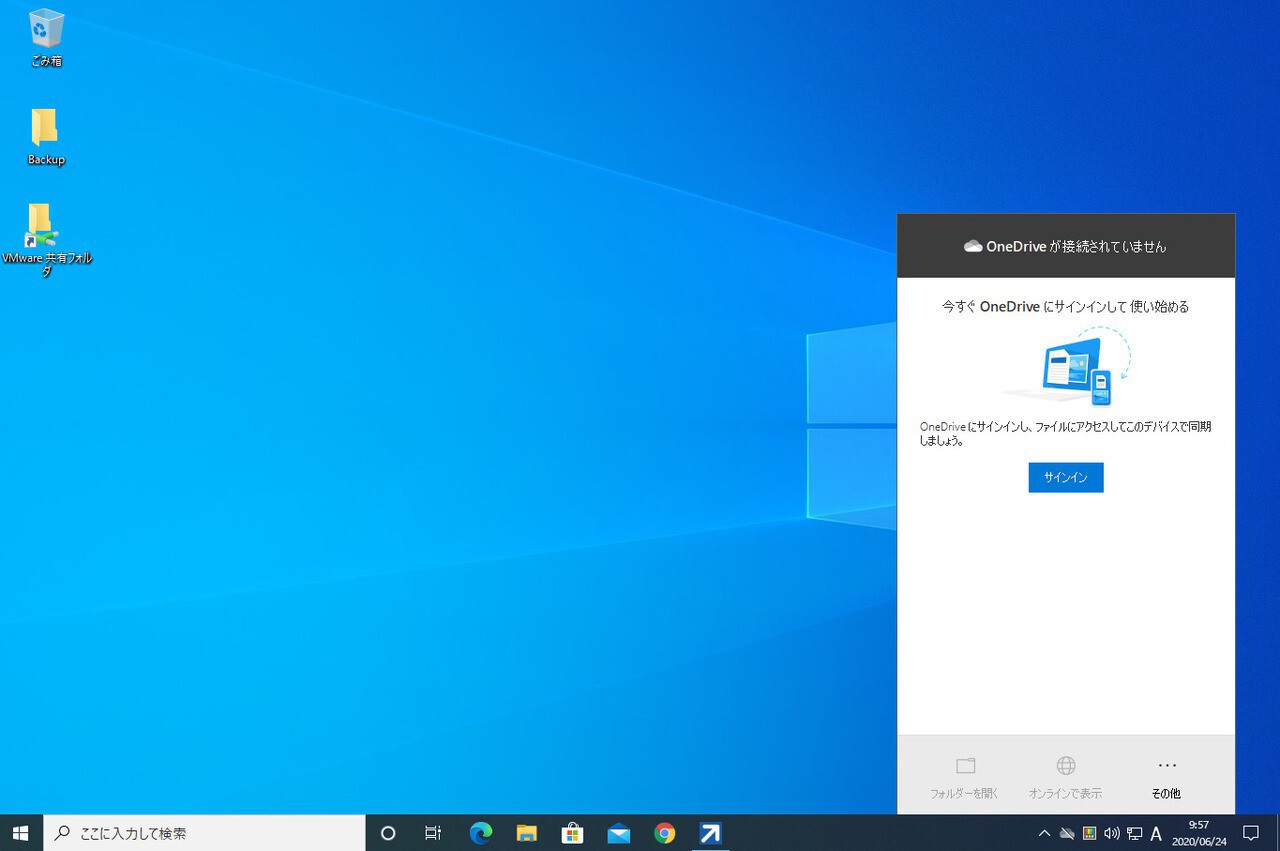The width and height of the screenshot is (1280, 851).
Task: Toggle the IME input mode A indicator
Action: click(x=1156, y=833)
